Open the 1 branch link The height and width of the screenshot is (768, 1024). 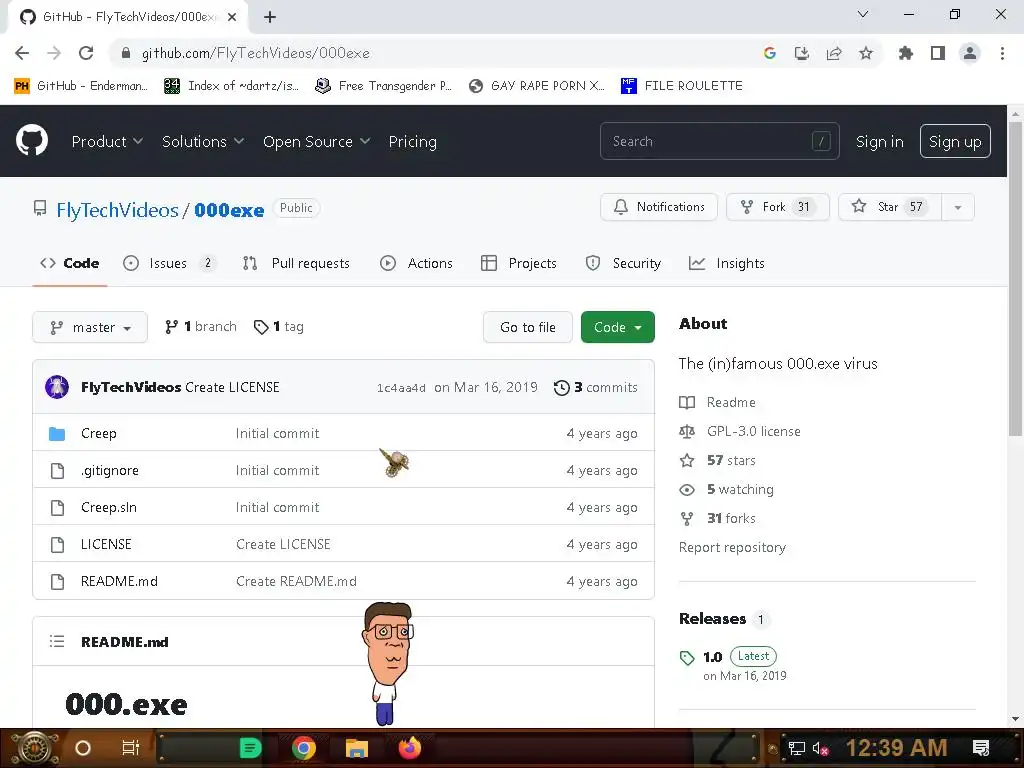[200, 327]
